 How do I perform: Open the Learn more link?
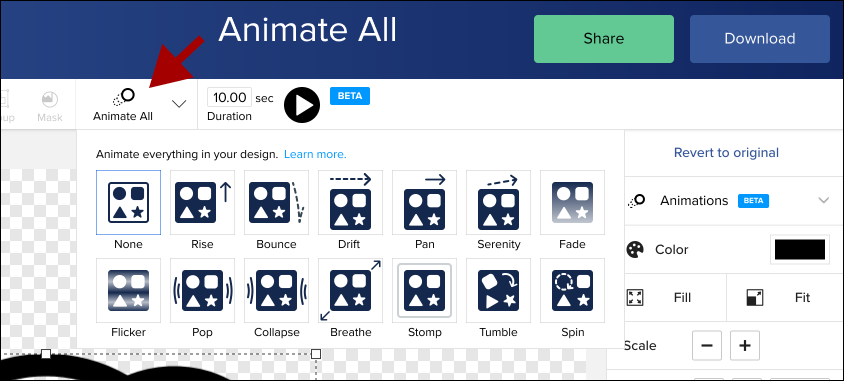[x=315, y=154]
